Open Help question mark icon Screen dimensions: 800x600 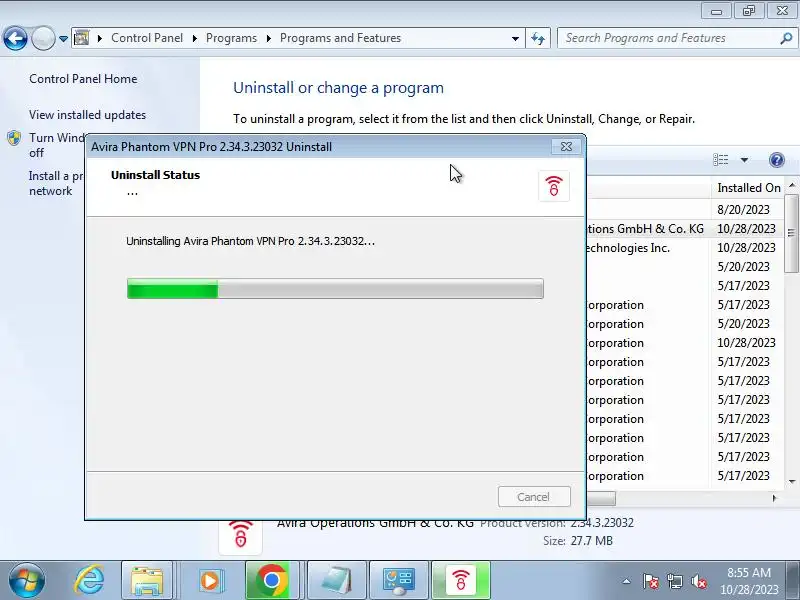tap(777, 160)
